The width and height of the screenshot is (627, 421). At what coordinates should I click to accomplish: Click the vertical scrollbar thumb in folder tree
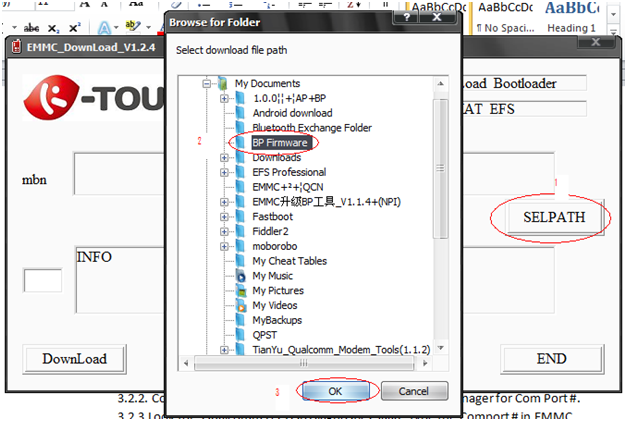(x=441, y=168)
